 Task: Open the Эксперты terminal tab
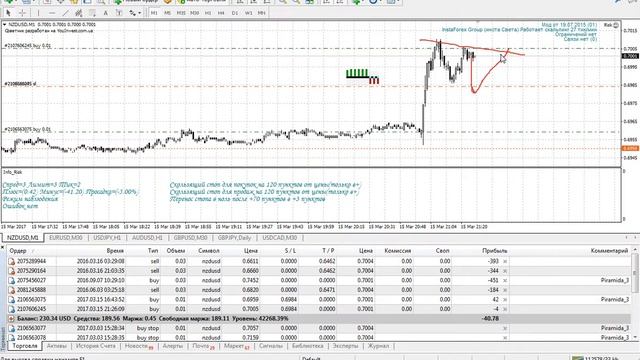345,346
